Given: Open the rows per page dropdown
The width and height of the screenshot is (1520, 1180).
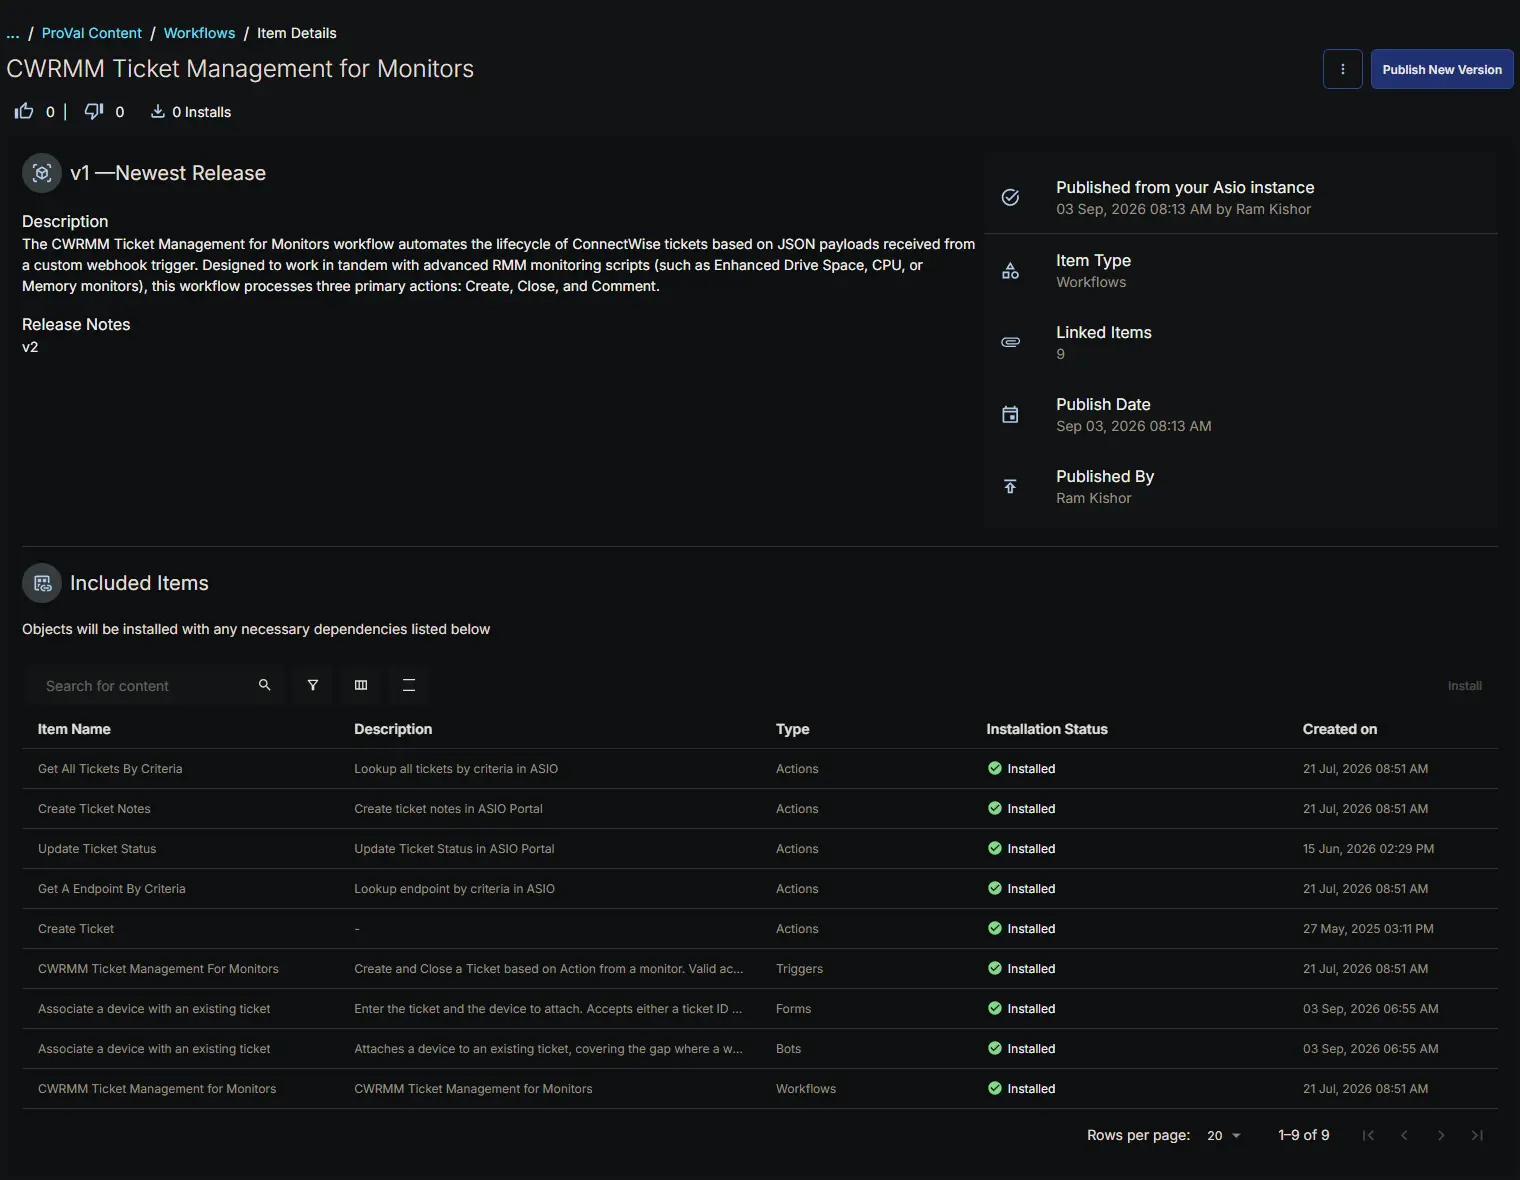Looking at the screenshot, I should point(1224,1135).
